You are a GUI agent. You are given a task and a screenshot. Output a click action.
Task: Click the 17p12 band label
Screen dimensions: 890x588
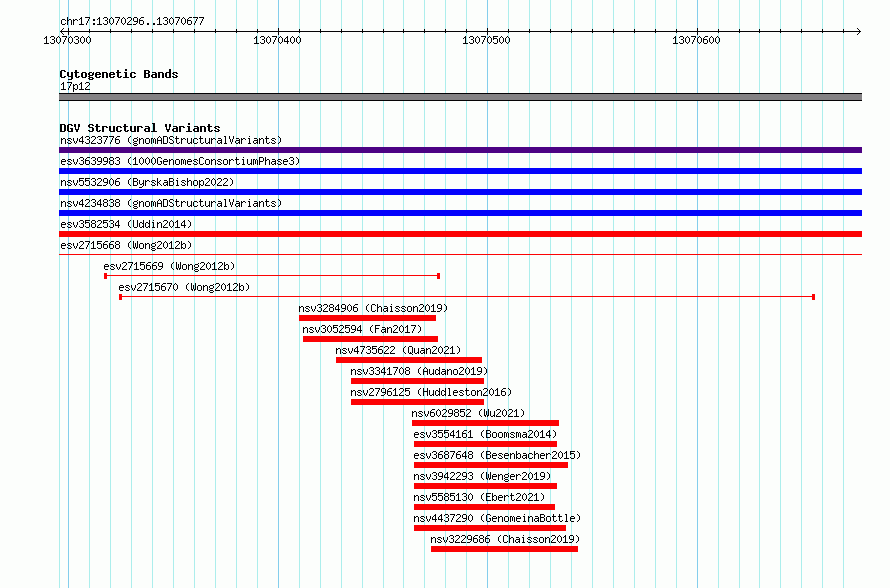(x=75, y=86)
